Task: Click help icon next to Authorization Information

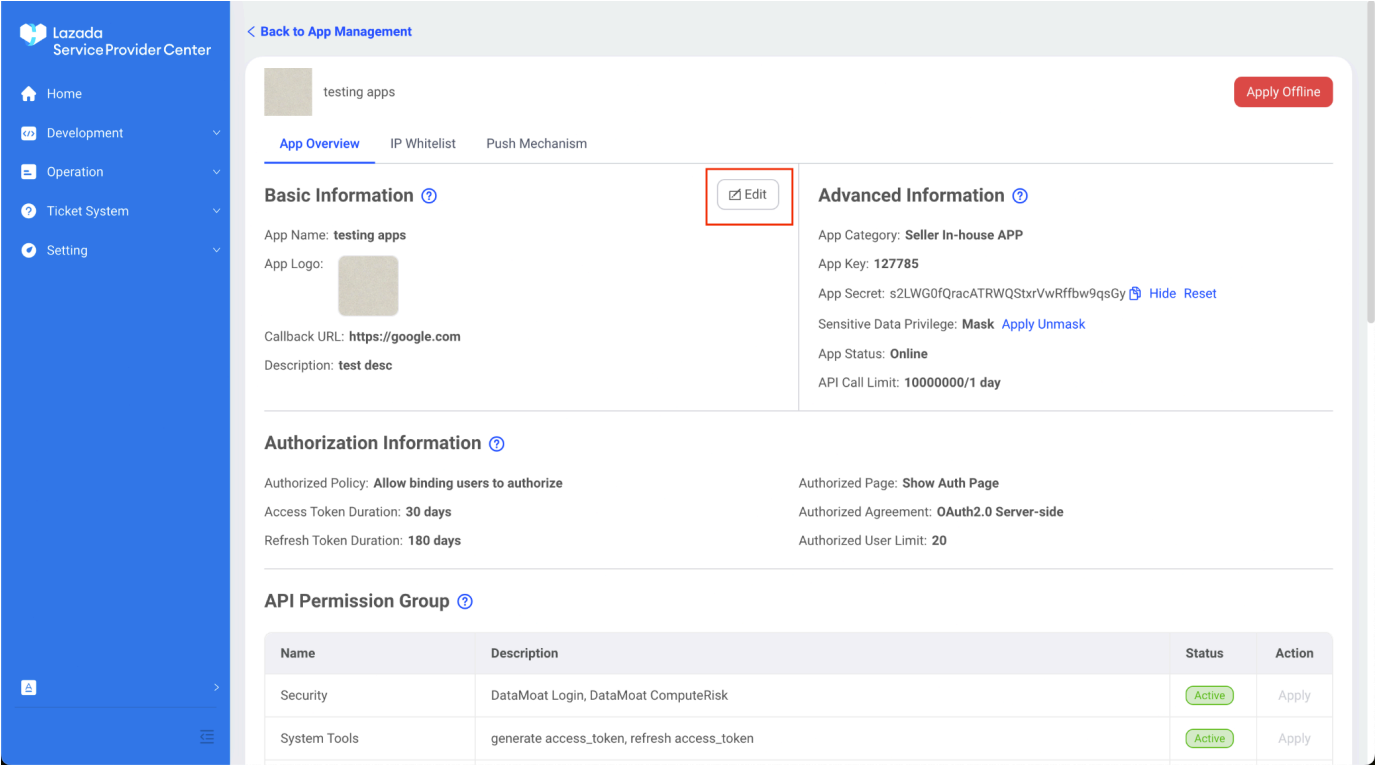Action: [497, 444]
